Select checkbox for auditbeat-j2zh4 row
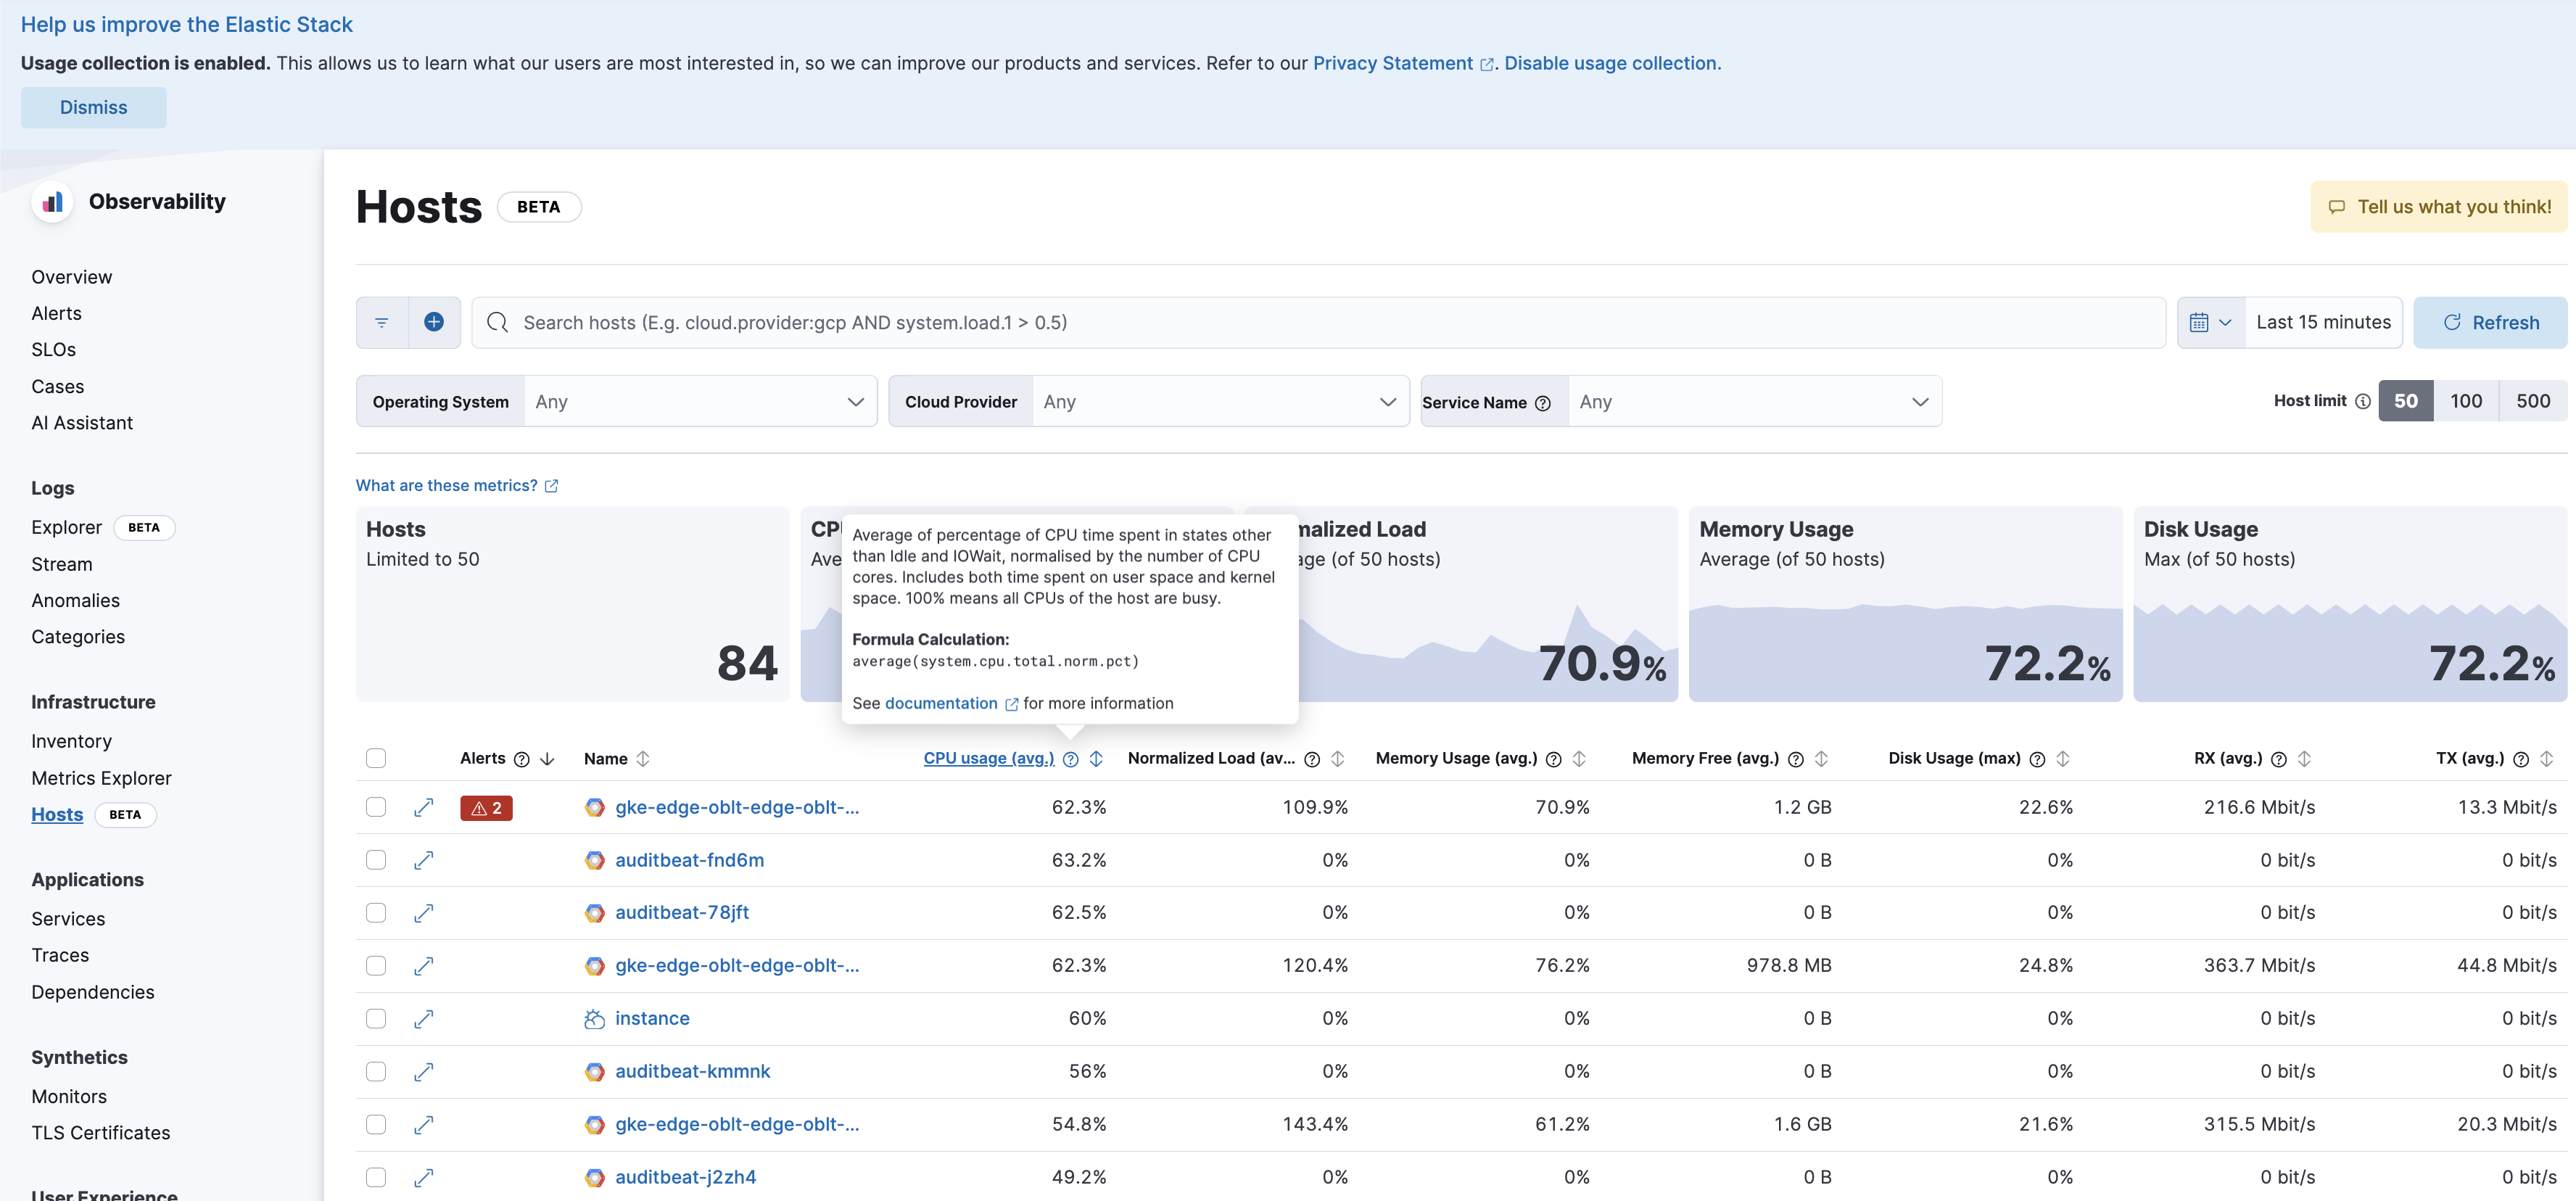2576x1201 pixels. 376,1177
